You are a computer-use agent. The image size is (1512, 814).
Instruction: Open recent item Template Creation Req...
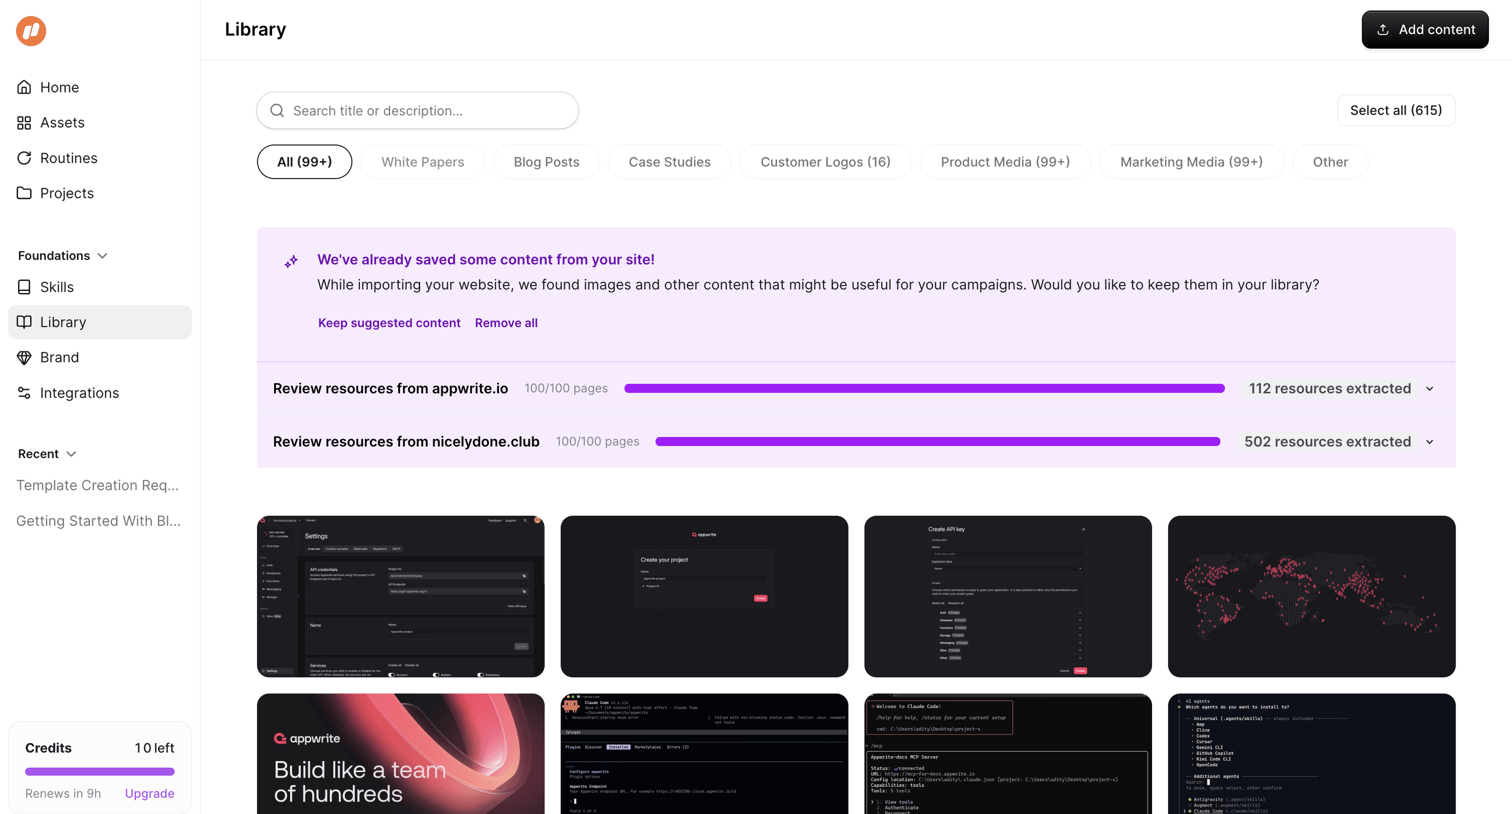coord(98,485)
